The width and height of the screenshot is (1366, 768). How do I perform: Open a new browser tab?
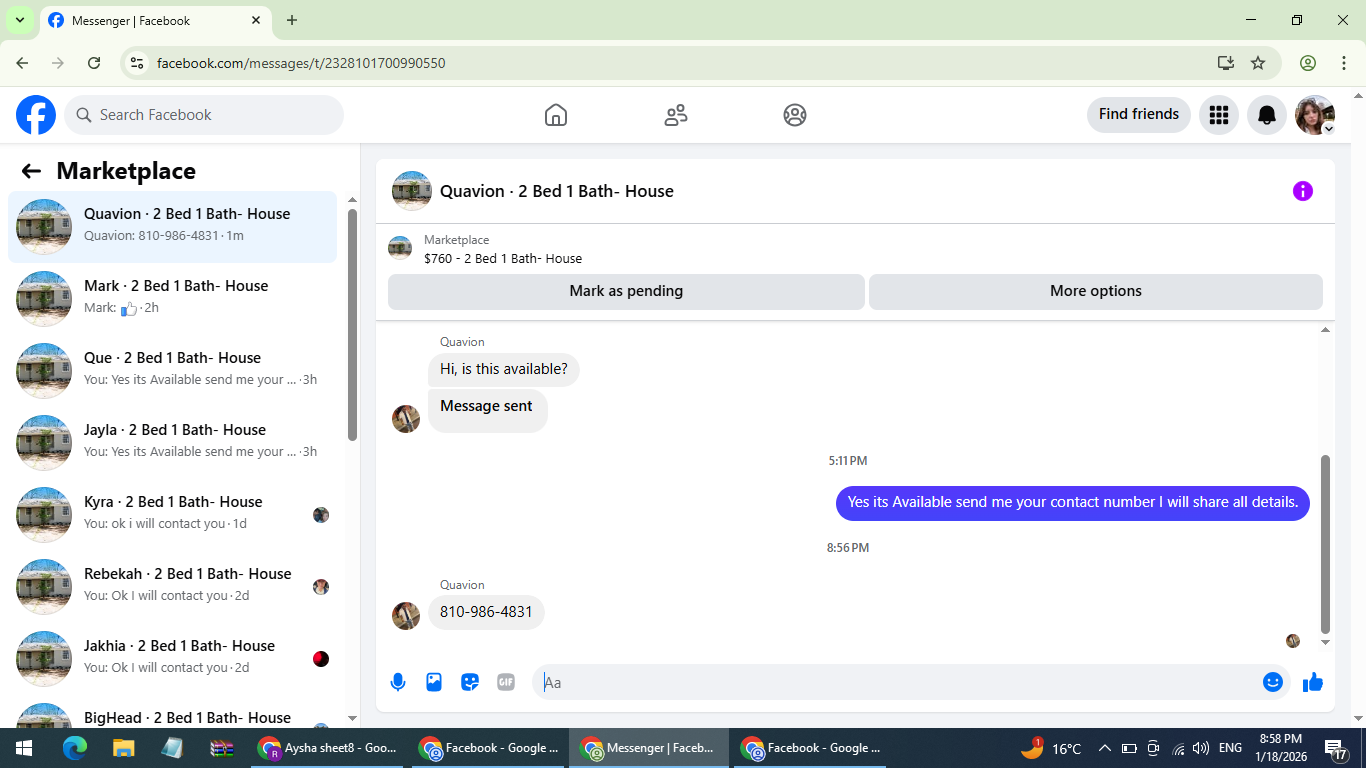pyautogui.click(x=292, y=20)
